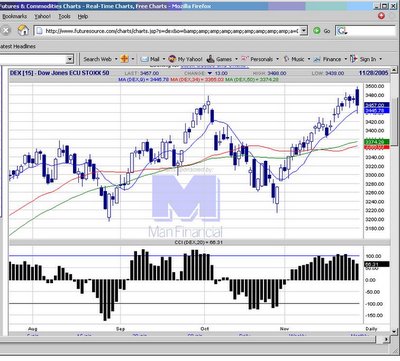Screen dimensions: 400x361
Task: Click the Stop loading X icon
Action: (x=6, y=31)
